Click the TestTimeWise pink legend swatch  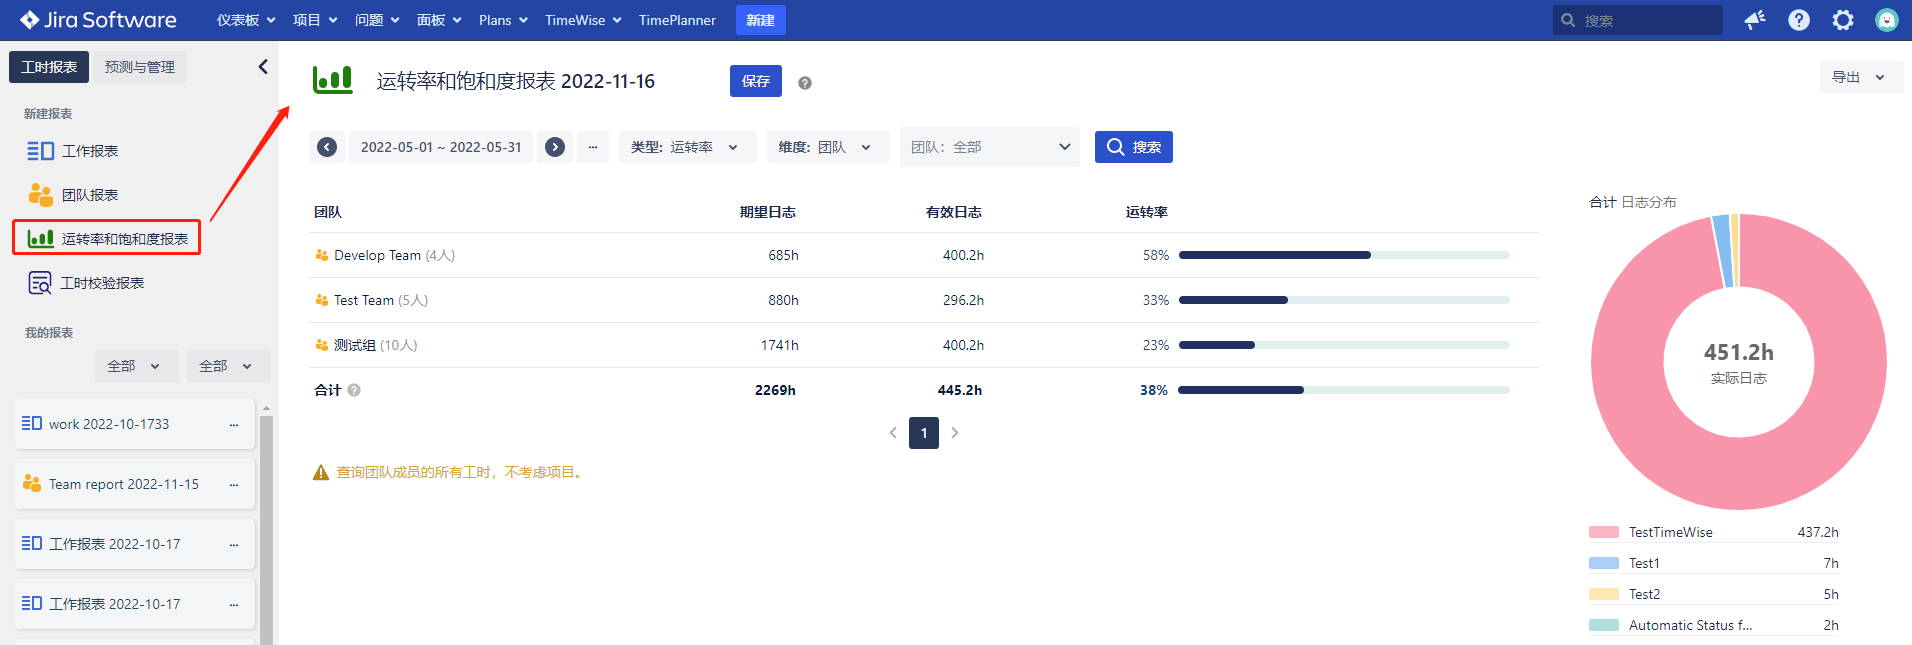[x=1603, y=532]
